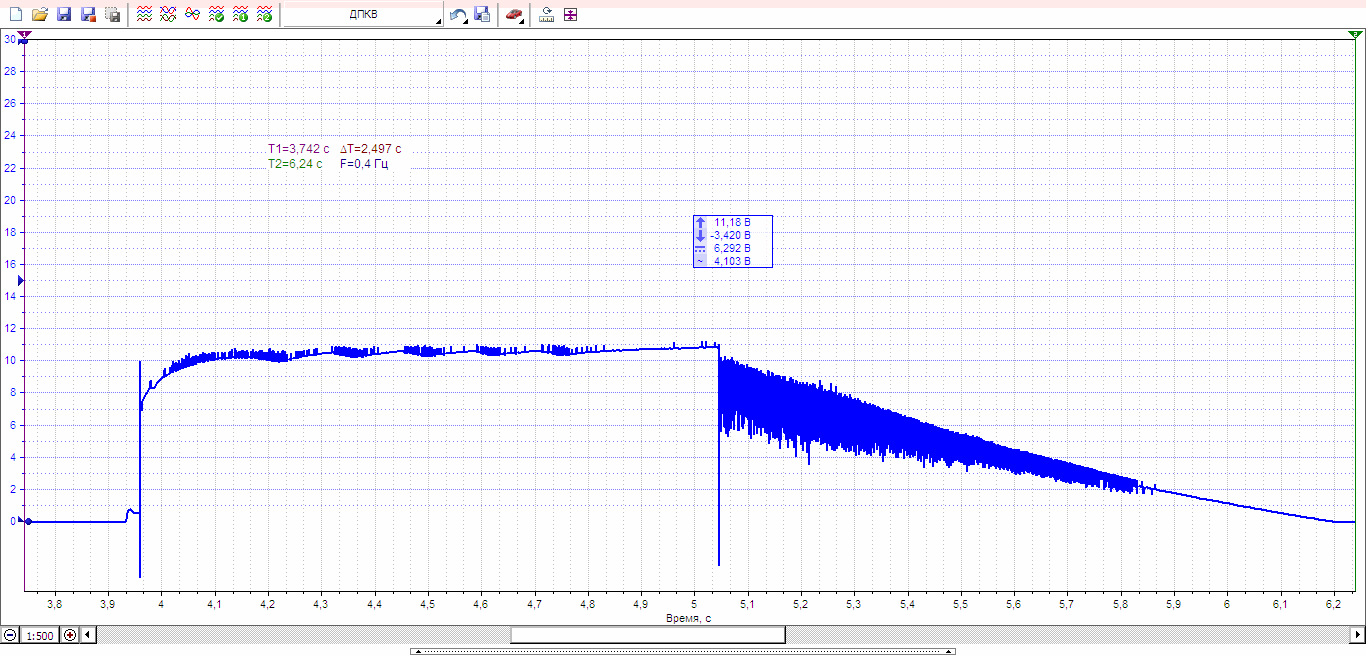1366x656 pixels.
Task: Click the overlapping red-blue sine waves icon
Action: pyautogui.click(x=192, y=15)
